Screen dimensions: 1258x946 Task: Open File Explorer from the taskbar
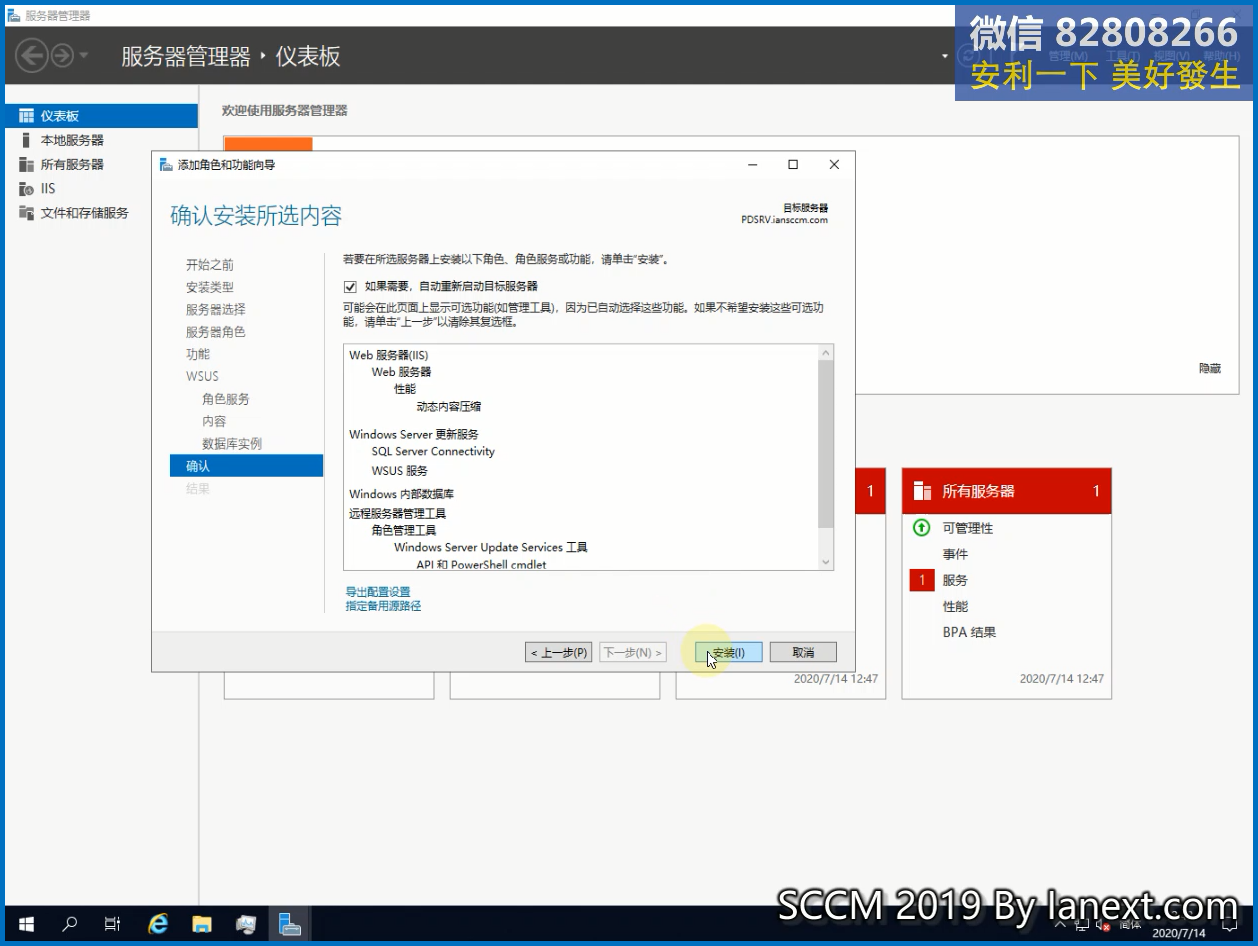click(x=202, y=924)
